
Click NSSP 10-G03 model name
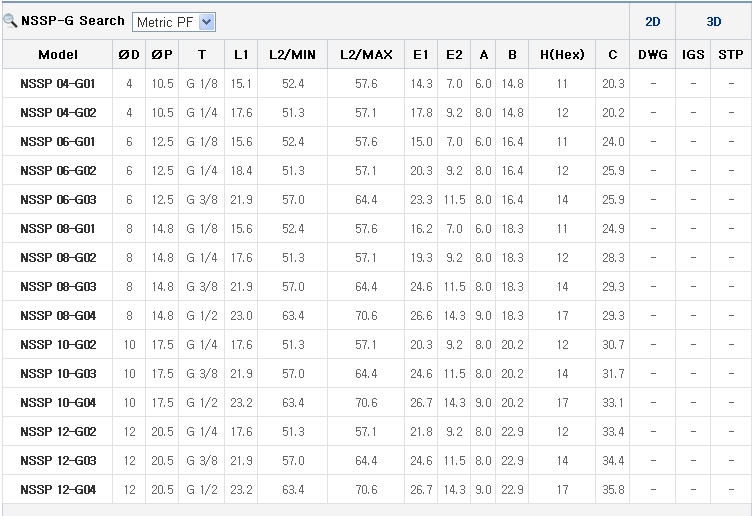[58, 374]
